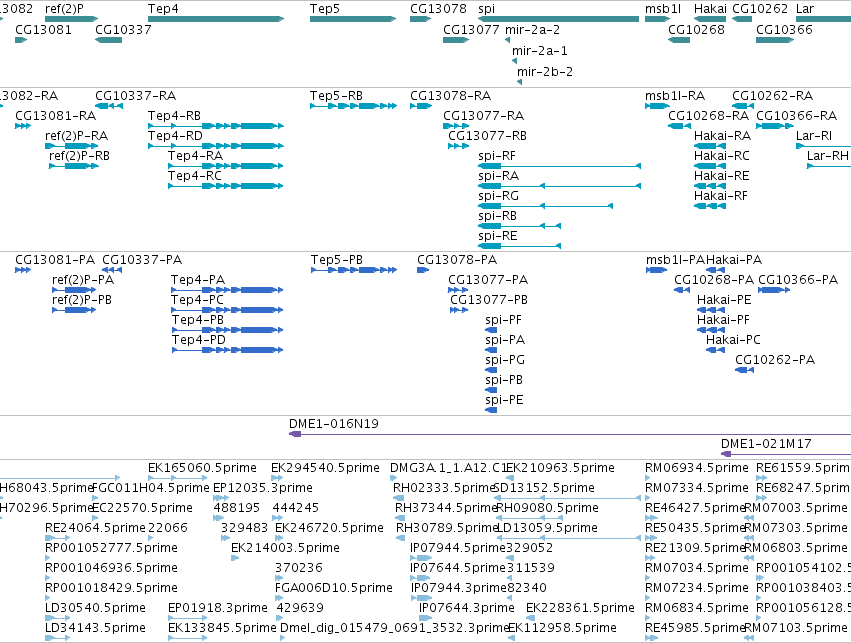The height and width of the screenshot is (643, 851).
Task: Select the Tep4-RA transcript label
Action: pos(195,156)
